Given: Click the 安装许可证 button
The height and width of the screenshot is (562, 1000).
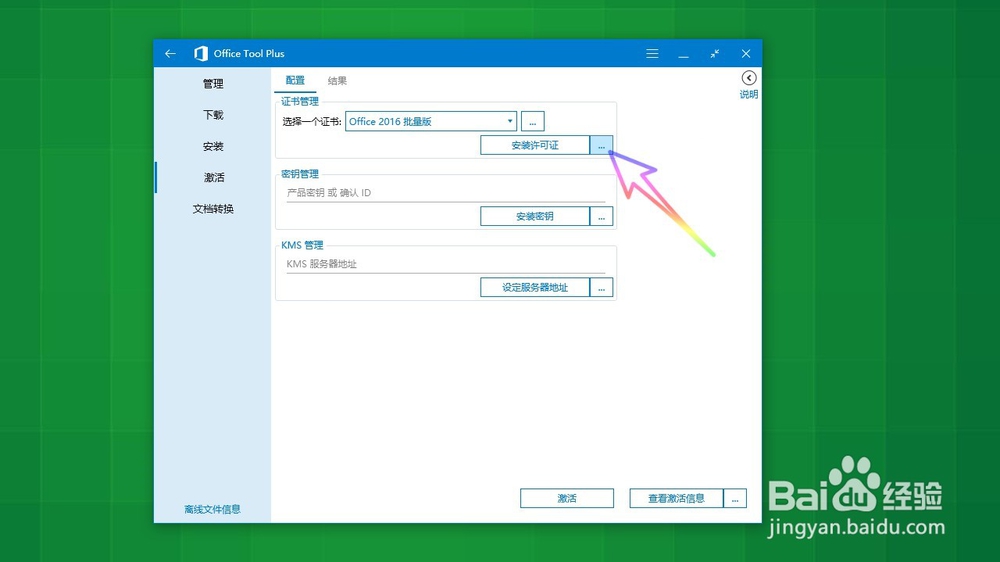Looking at the screenshot, I should pos(534,145).
